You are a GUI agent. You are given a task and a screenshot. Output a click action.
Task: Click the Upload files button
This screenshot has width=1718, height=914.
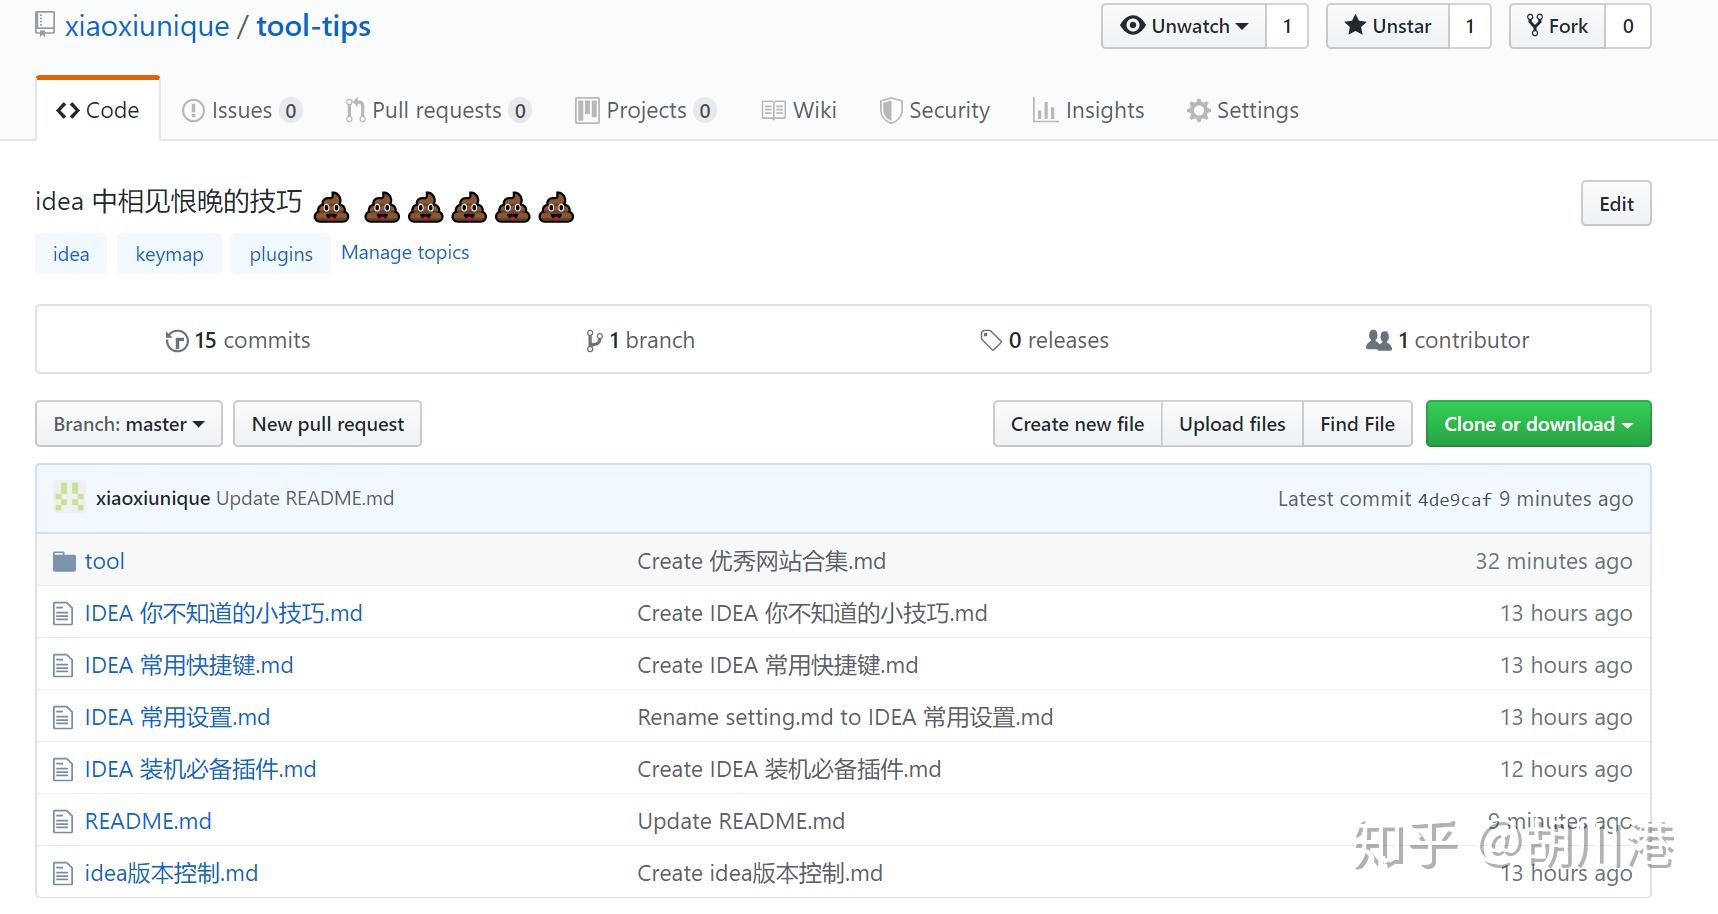[x=1232, y=424]
